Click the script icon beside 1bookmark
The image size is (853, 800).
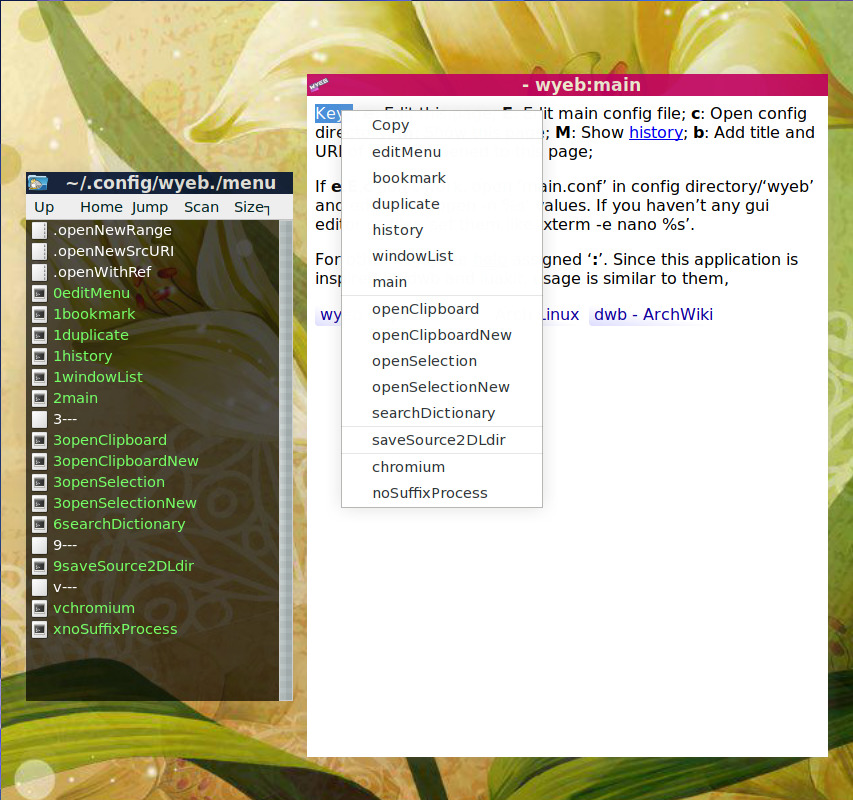coord(39,314)
